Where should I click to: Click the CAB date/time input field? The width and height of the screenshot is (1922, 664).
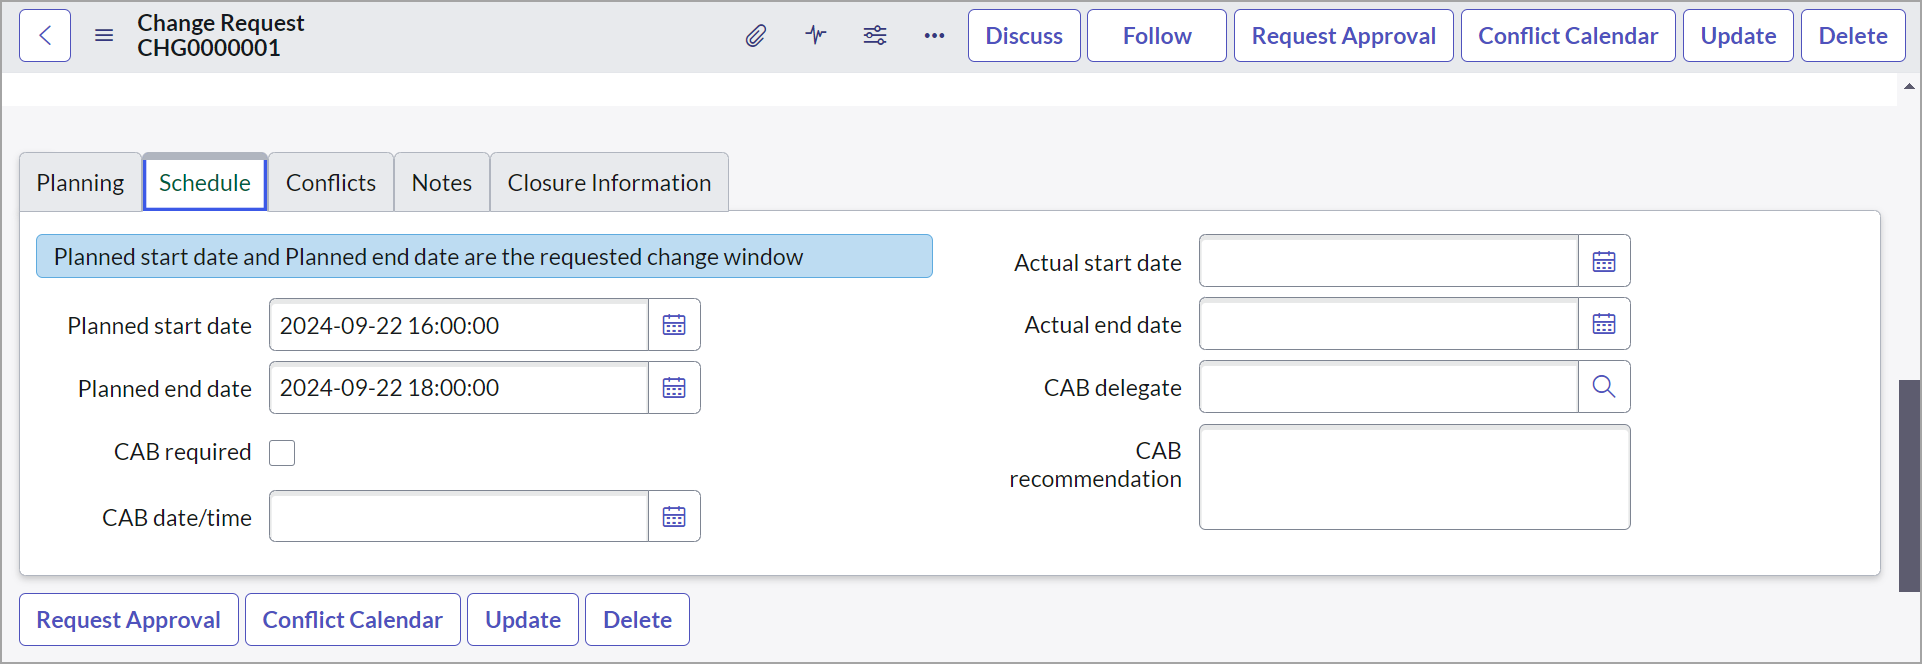459,517
